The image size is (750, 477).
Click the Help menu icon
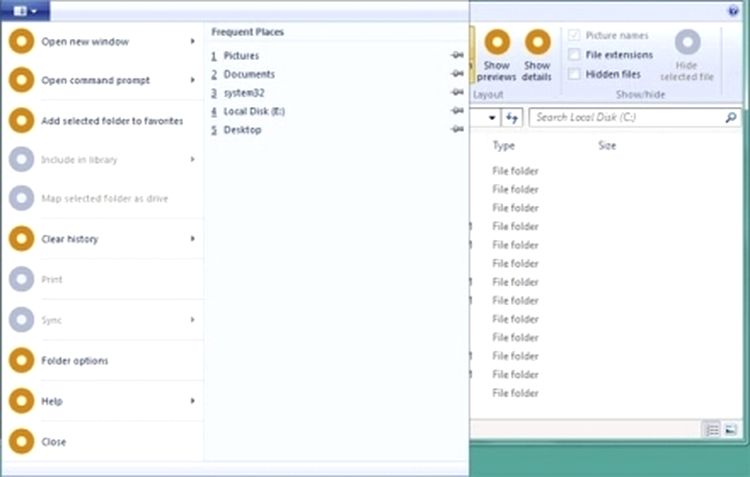click(x=22, y=401)
